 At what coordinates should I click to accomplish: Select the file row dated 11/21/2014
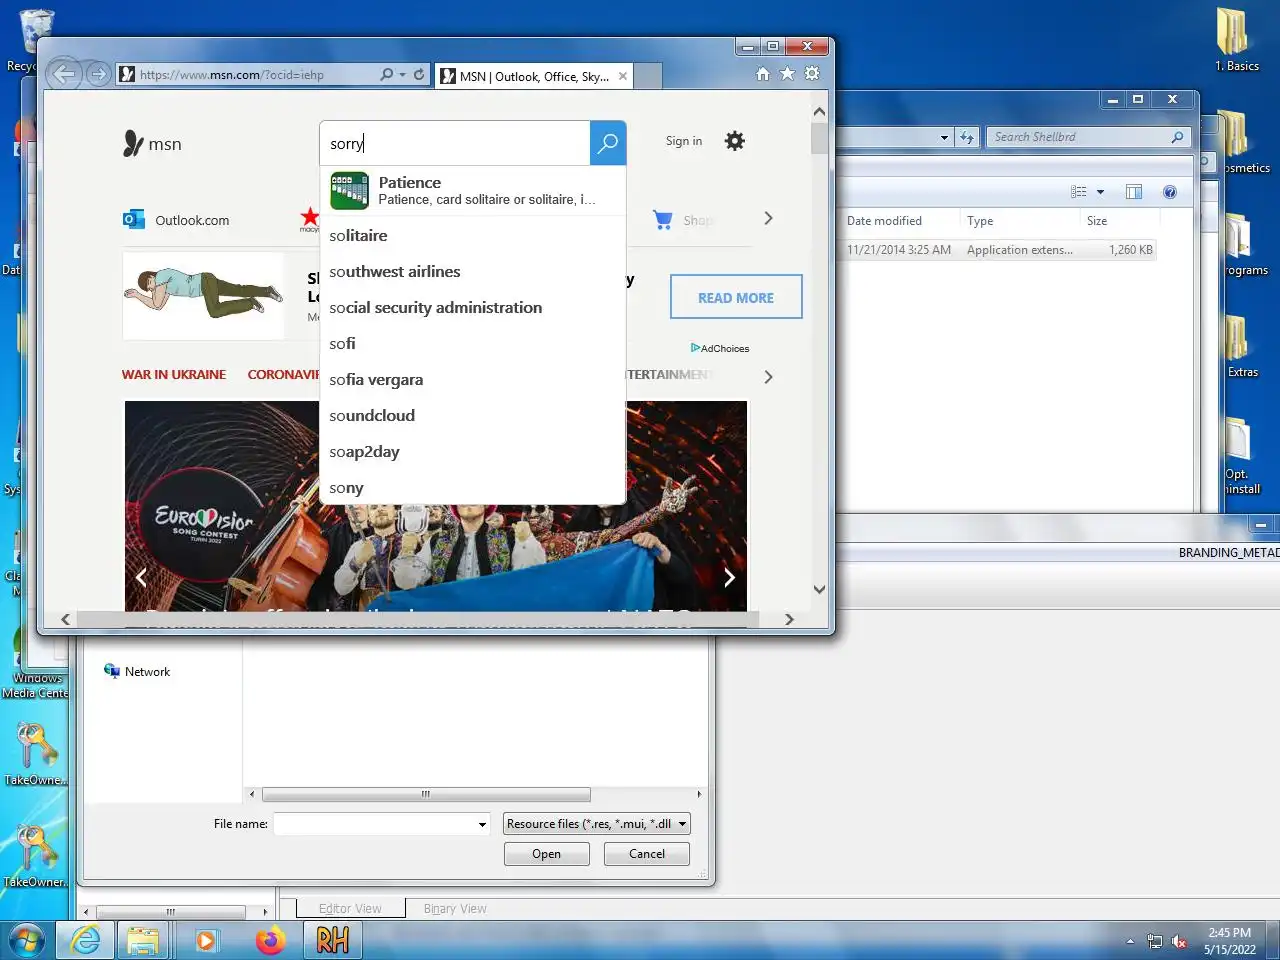[998, 250]
